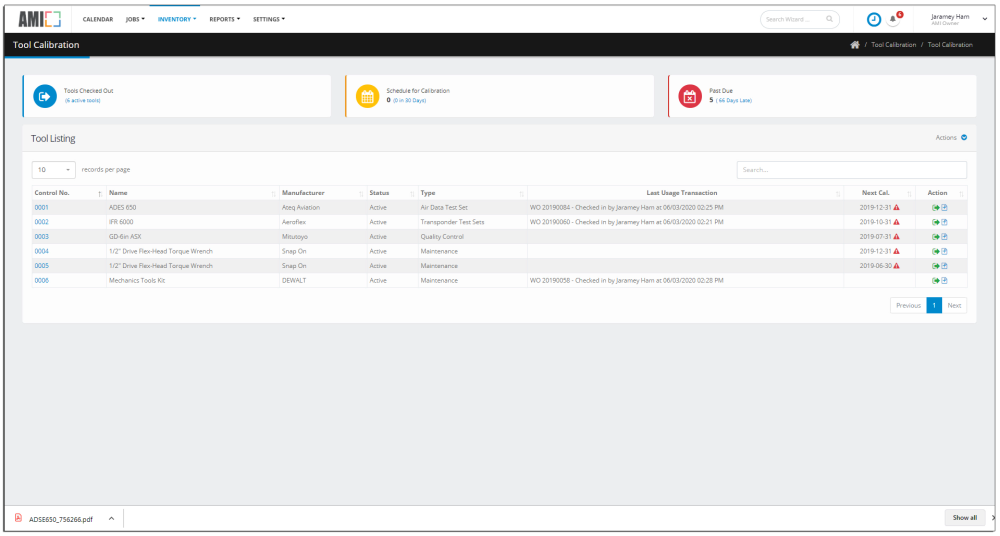Click the green check-out arrow for tool 0002

(x=936, y=222)
